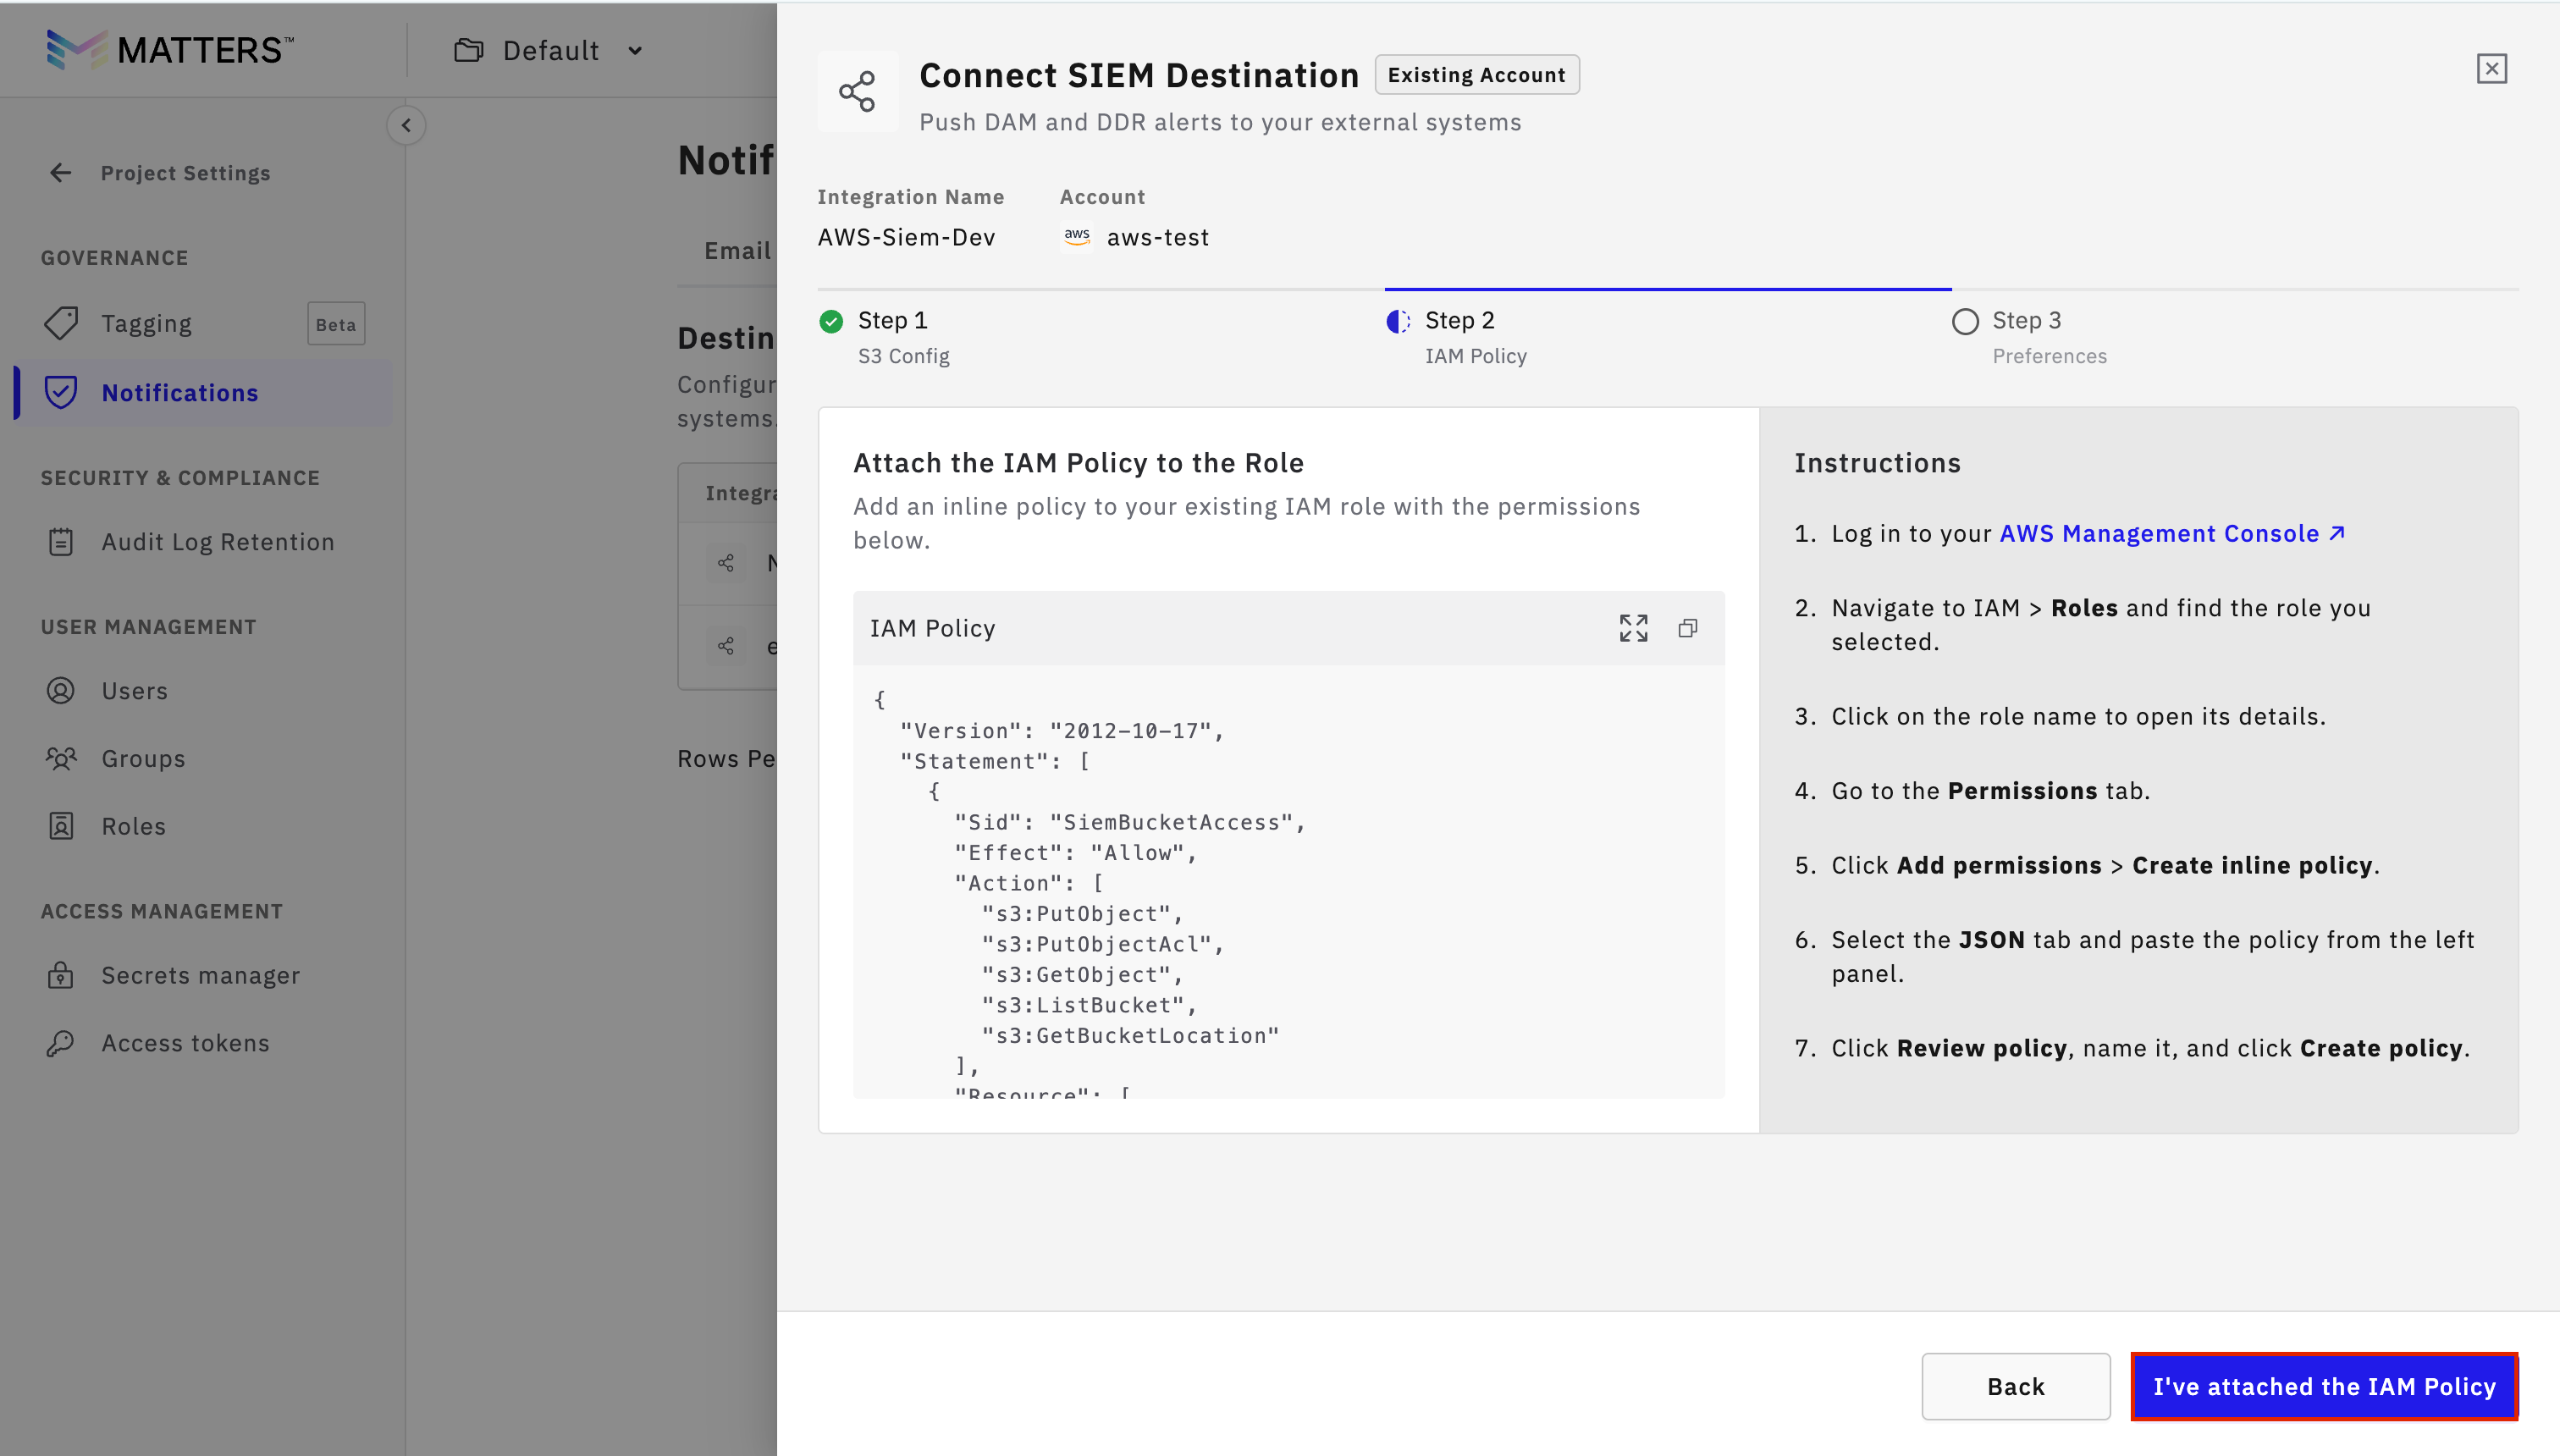Click the SIEM share icon in header

point(857,91)
